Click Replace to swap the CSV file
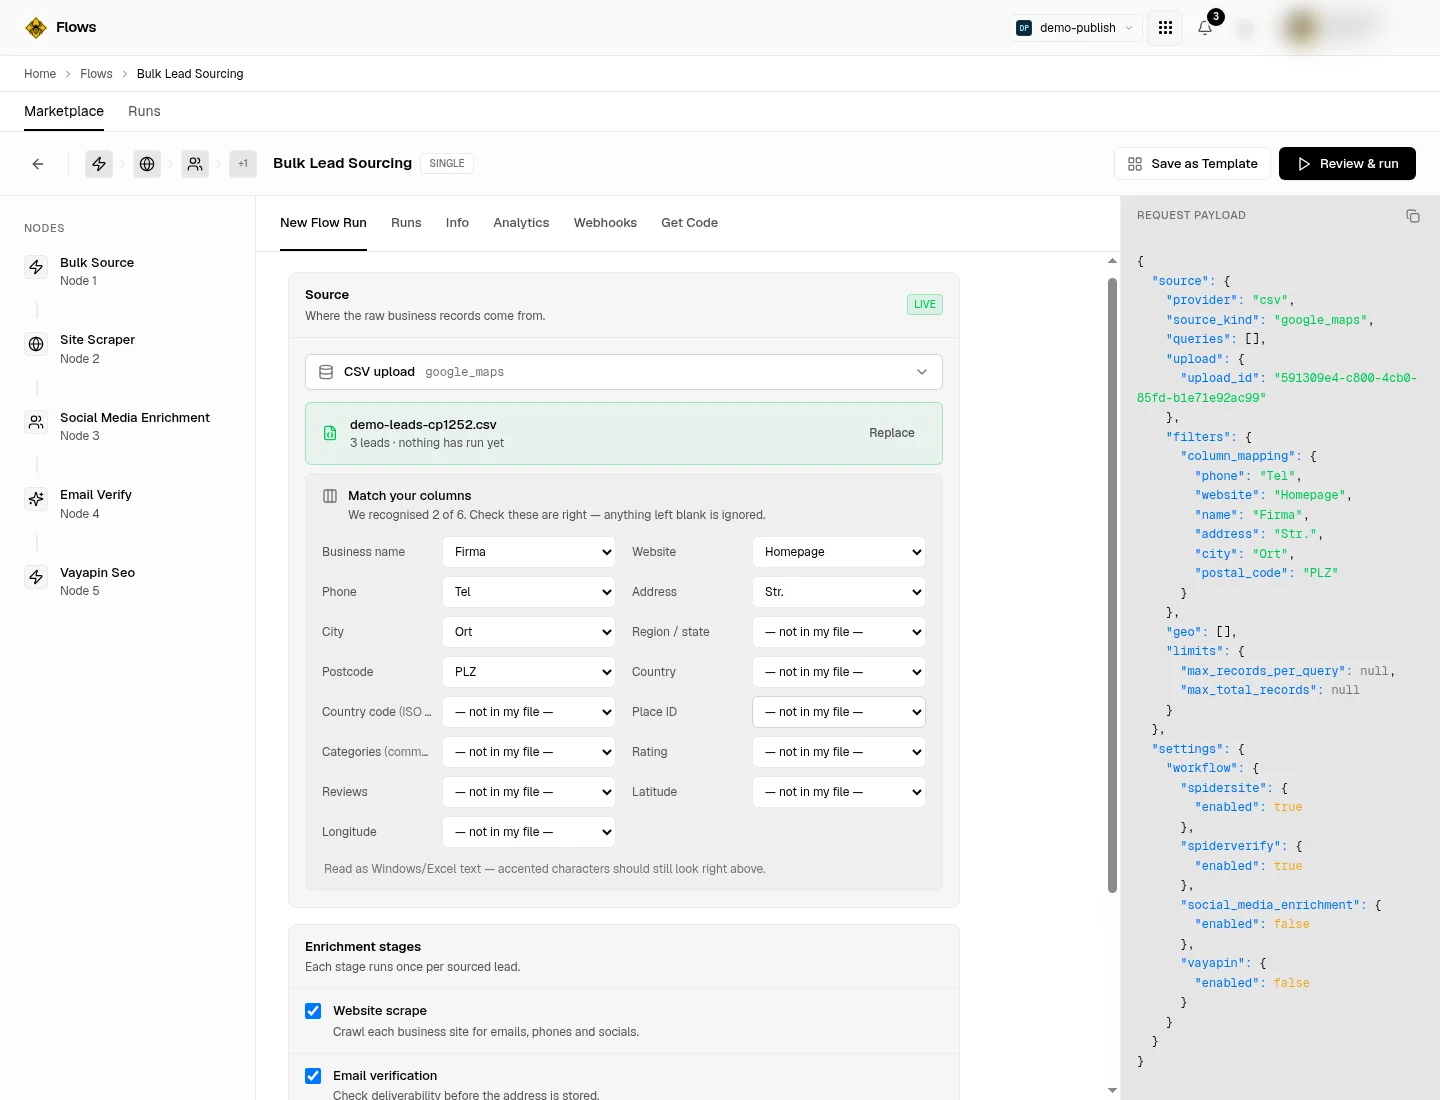Screen dimensions: 1440x1100 point(892,433)
